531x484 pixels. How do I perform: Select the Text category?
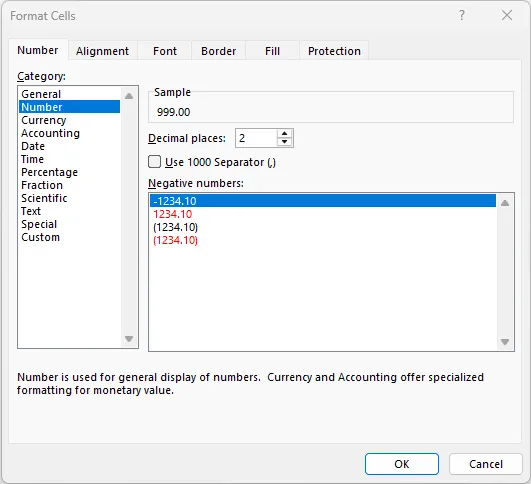pos(69,211)
